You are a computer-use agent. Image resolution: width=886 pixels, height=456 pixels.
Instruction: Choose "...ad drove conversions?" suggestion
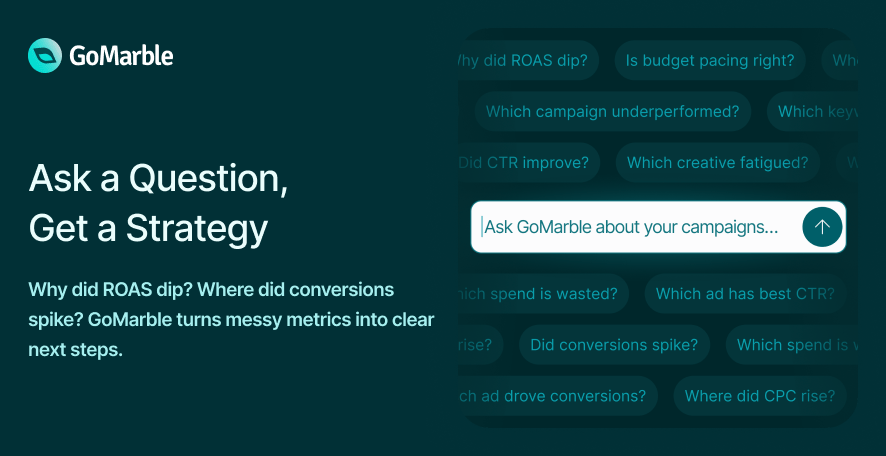[558, 396]
